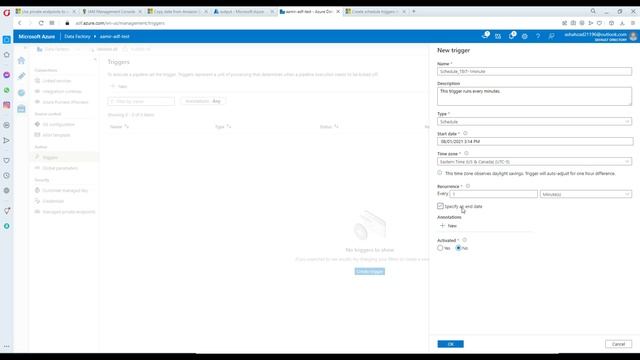Click Data Factory breadcrumb link
Viewport: 640px width, 360px height.
77,36
